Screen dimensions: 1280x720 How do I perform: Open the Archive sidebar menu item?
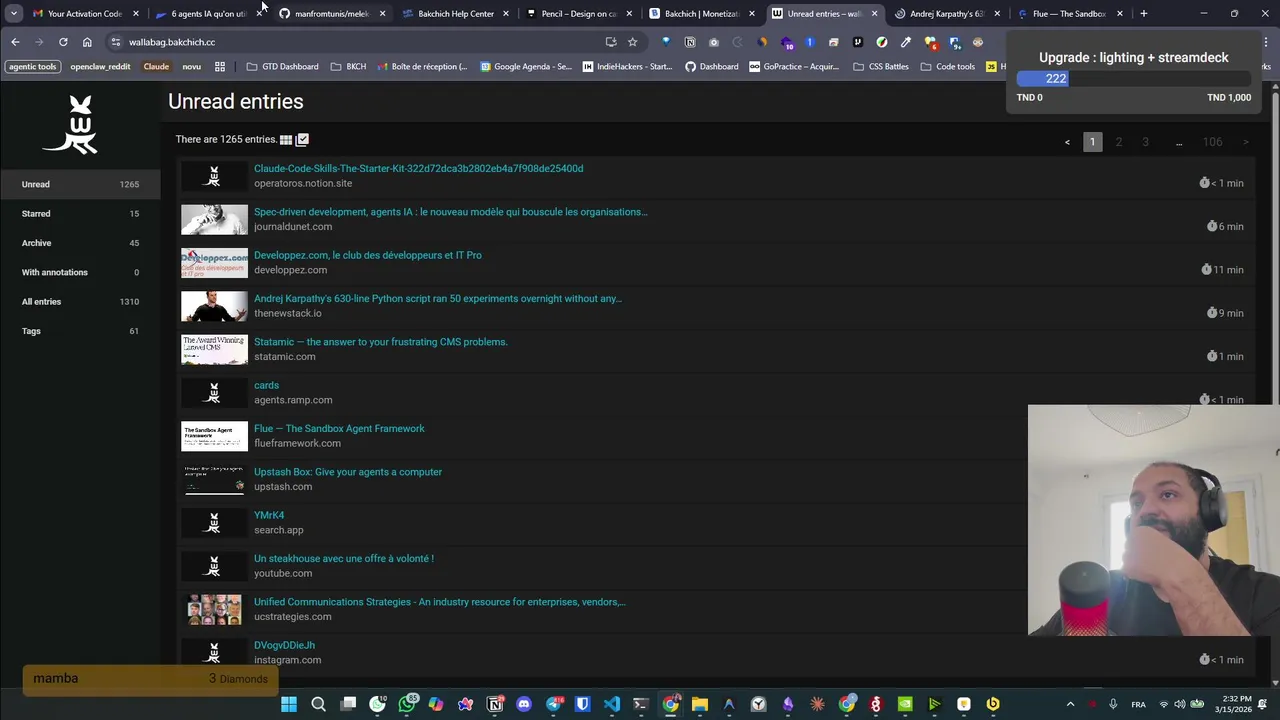tap(80, 243)
